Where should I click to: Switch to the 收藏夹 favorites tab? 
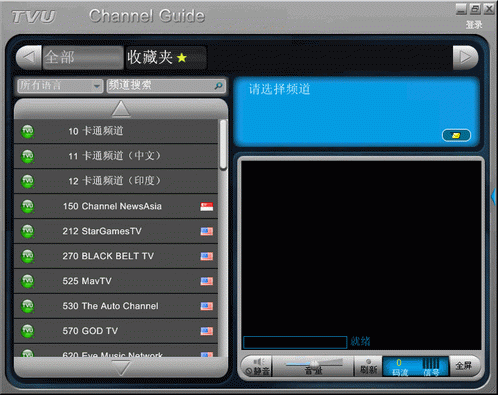coord(166,57)
